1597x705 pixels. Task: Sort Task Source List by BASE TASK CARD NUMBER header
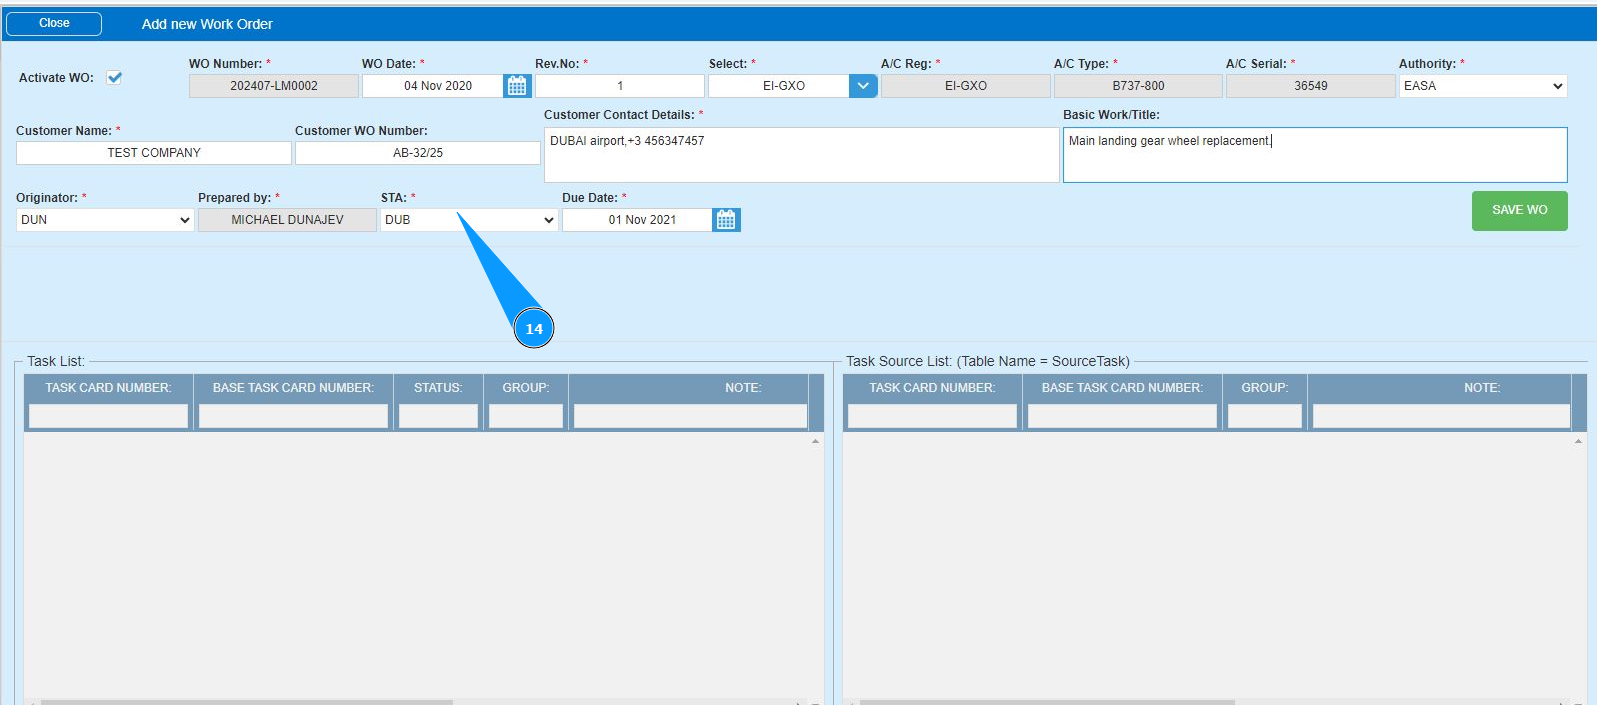[1122, 388]
